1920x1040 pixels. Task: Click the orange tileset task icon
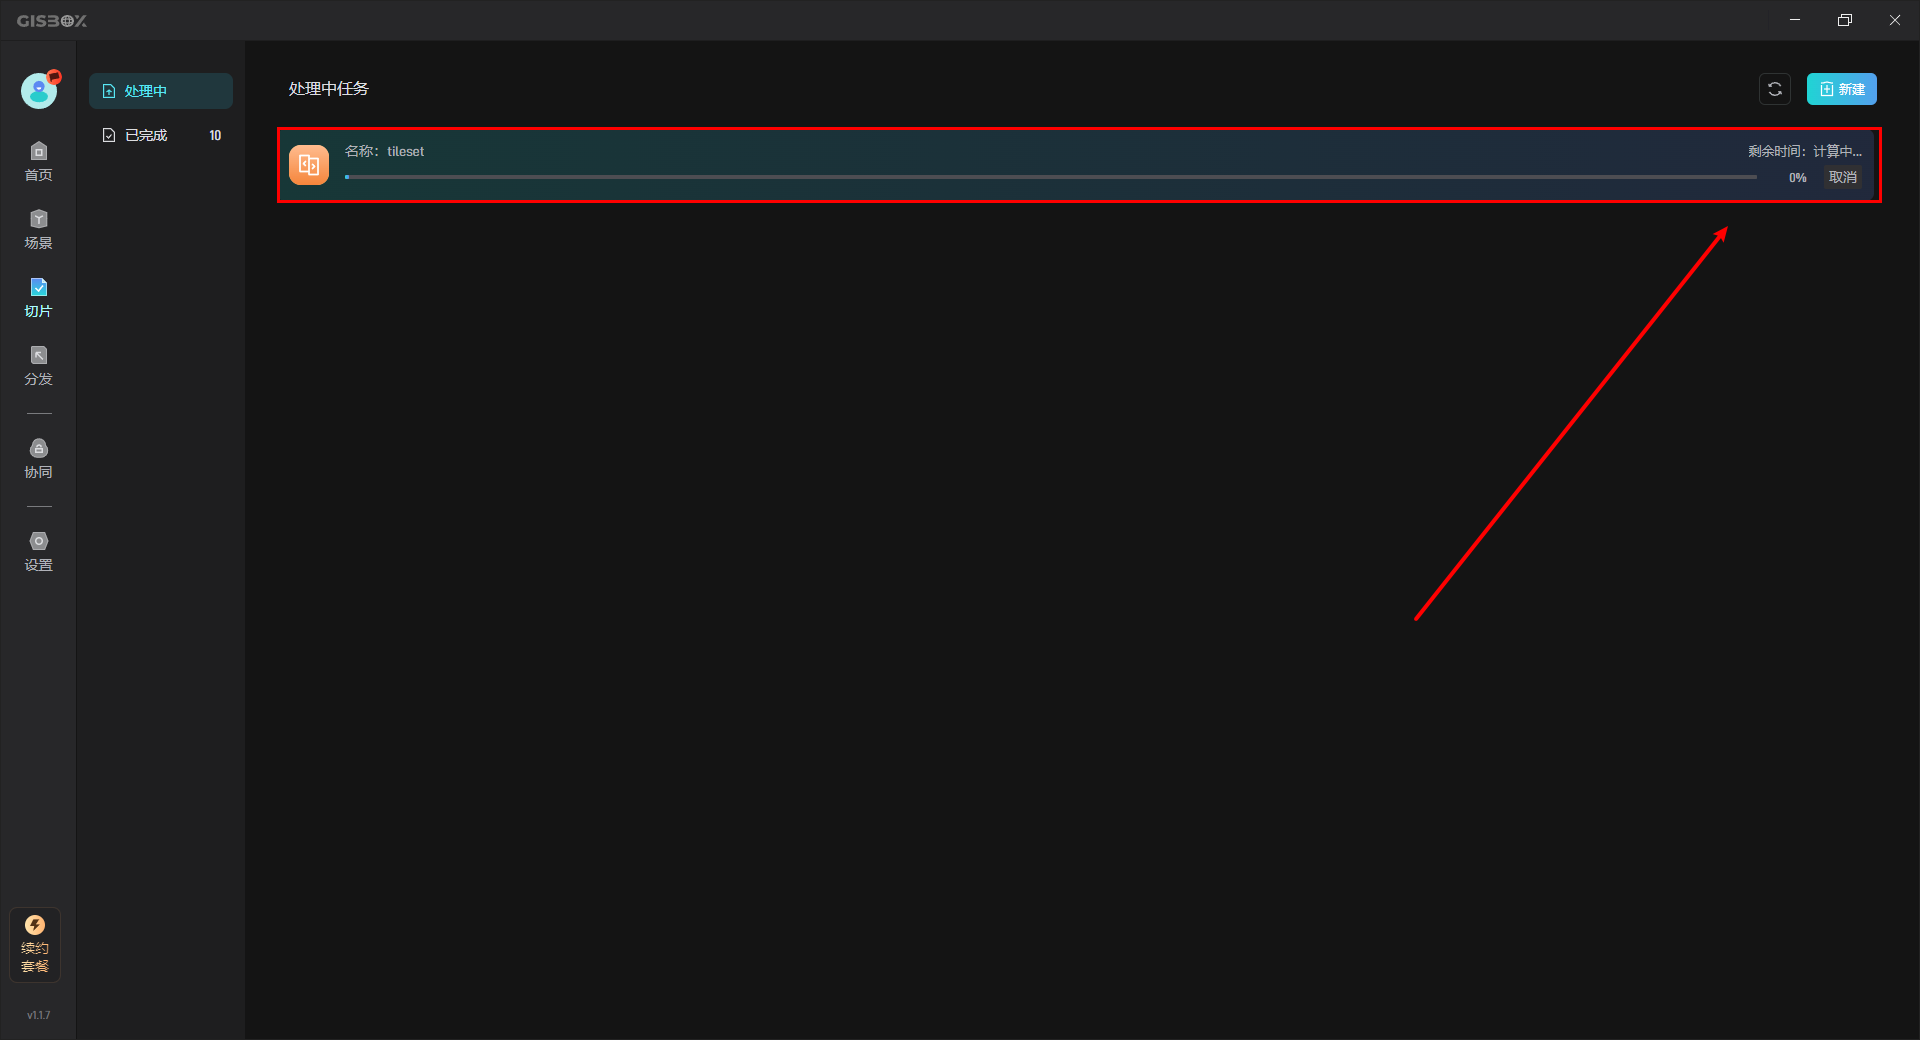pos(309,165)
